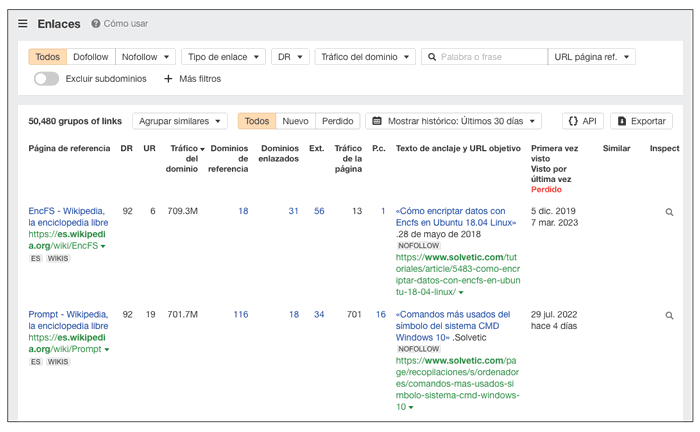700x432 pixels.
Task: Switch to the Perdido tab
Action: tap(337, 121)
